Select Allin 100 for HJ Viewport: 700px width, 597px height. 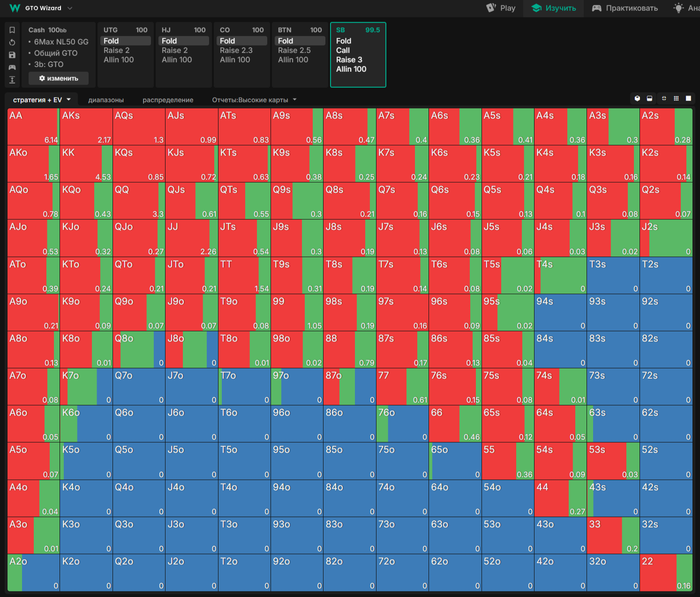coord(177,60)
